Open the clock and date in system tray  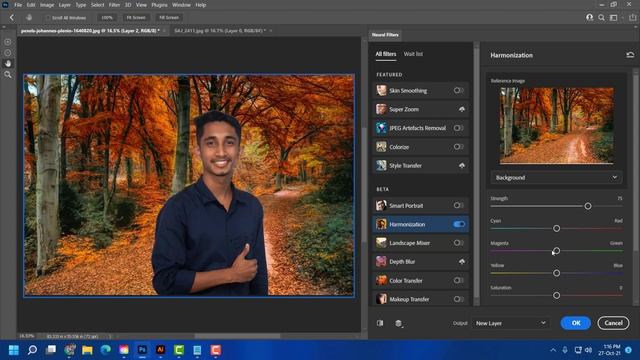609,350
